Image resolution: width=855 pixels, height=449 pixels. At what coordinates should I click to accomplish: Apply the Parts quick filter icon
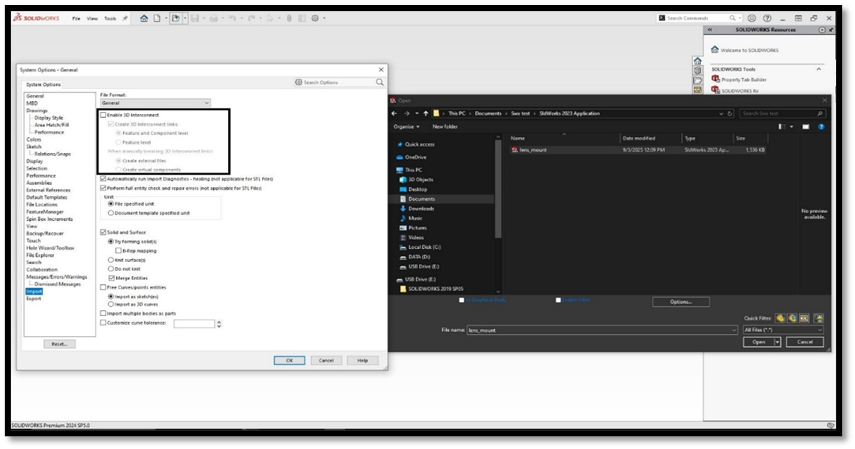click(x=780, y=318)
